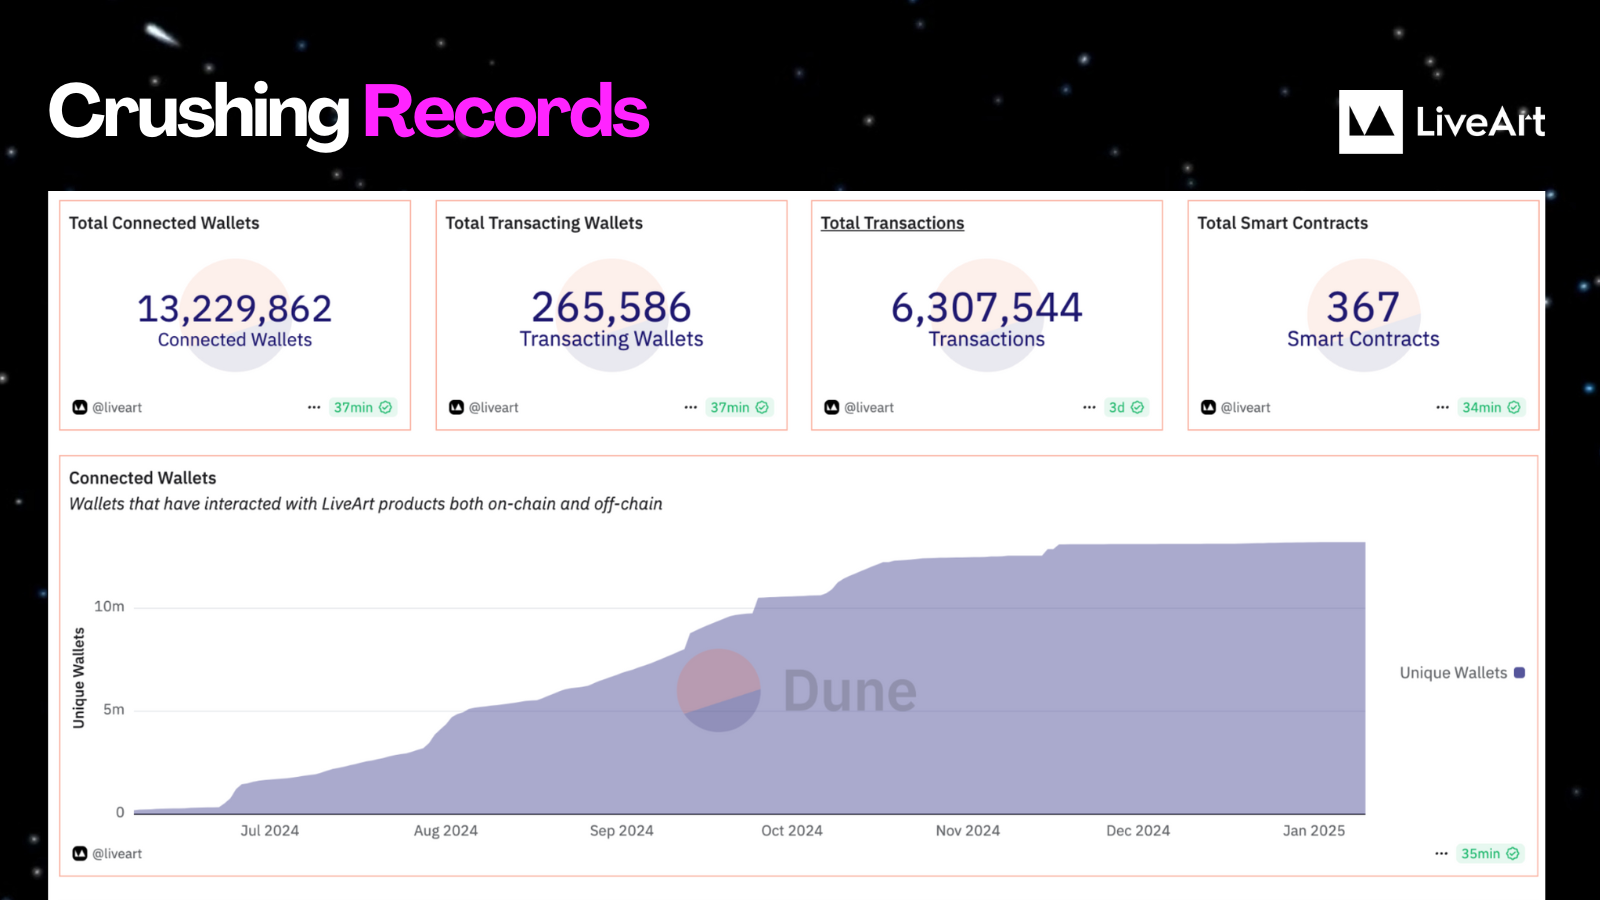Image resolution: width=1600 pixels, height=900 pixels.
Task: Click the Jul 2024 axis label
Action: [x=270, y=830]
